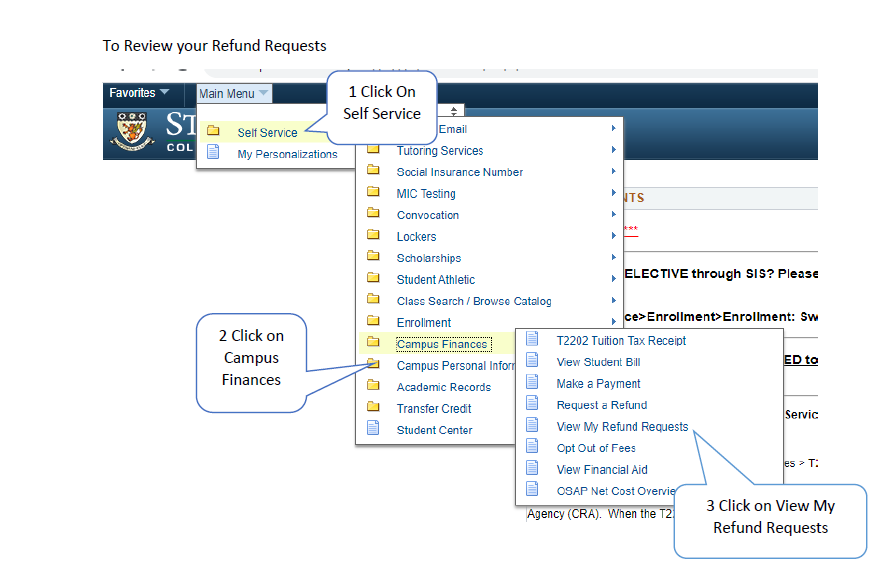Click the View My Refund Requests page icon
Viewport: 878px width, 583px height.
click(532, 425)
